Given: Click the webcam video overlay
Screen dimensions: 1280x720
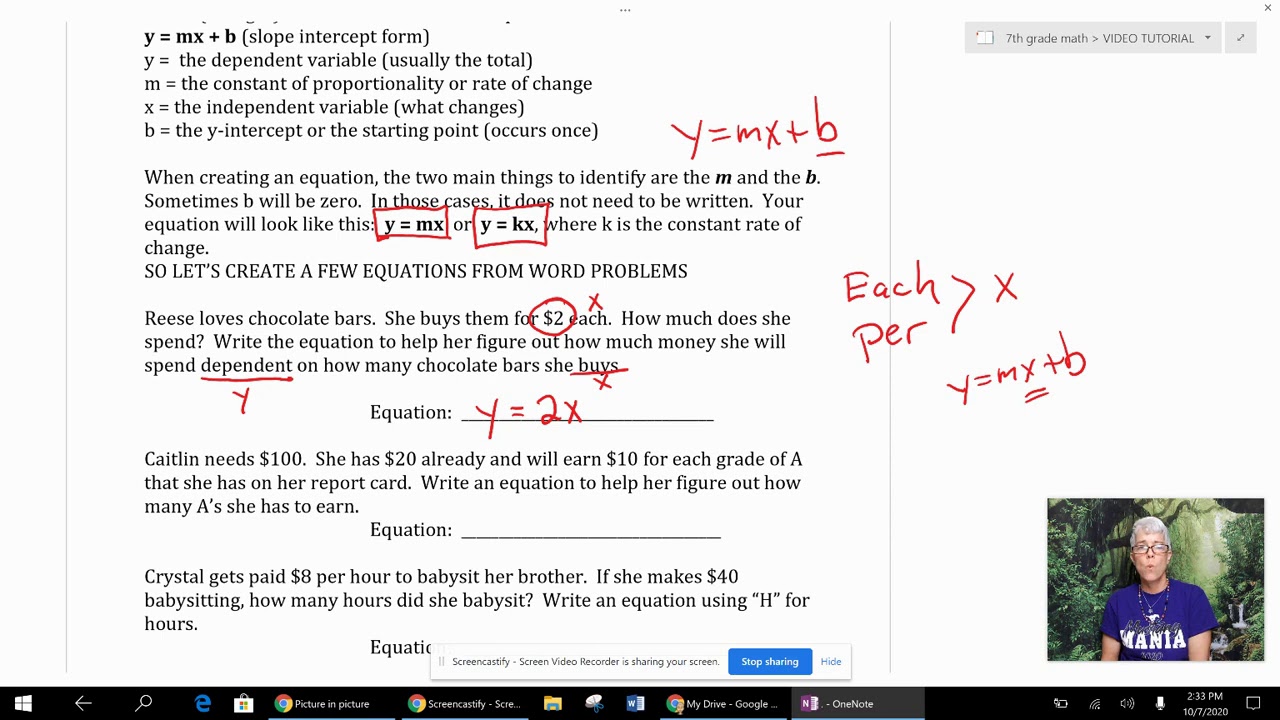Looking at the screenshot, I should (x=1155, y=580).
